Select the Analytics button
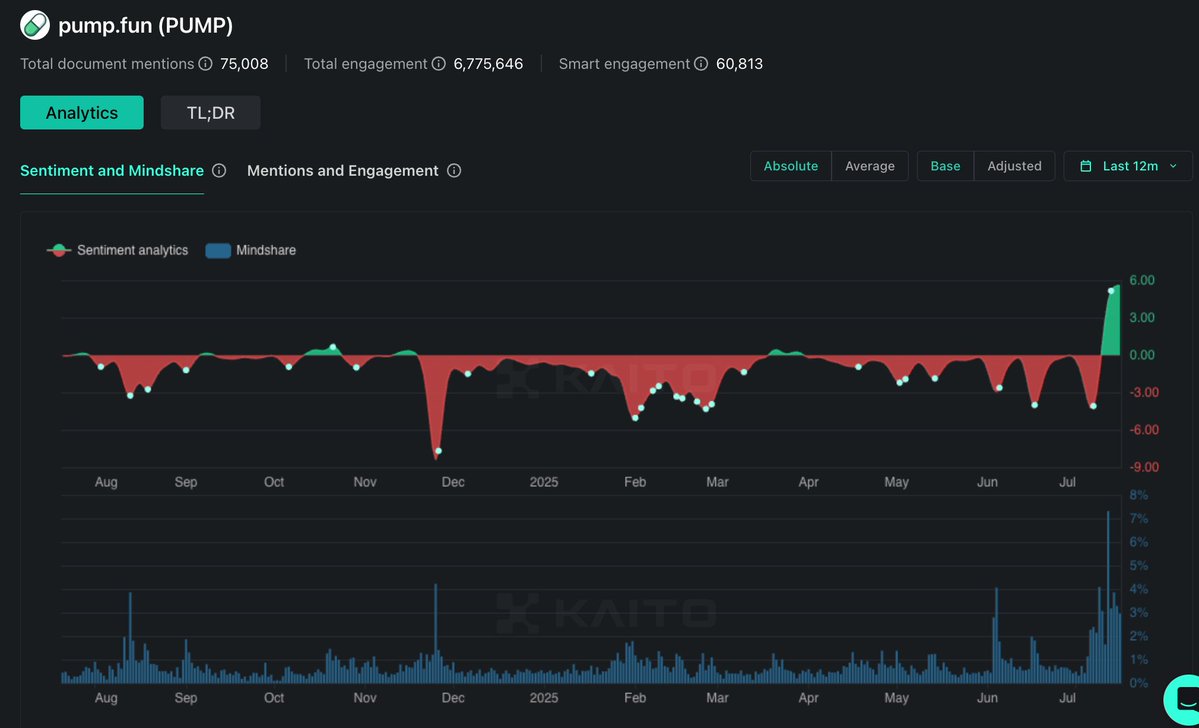 82,112
